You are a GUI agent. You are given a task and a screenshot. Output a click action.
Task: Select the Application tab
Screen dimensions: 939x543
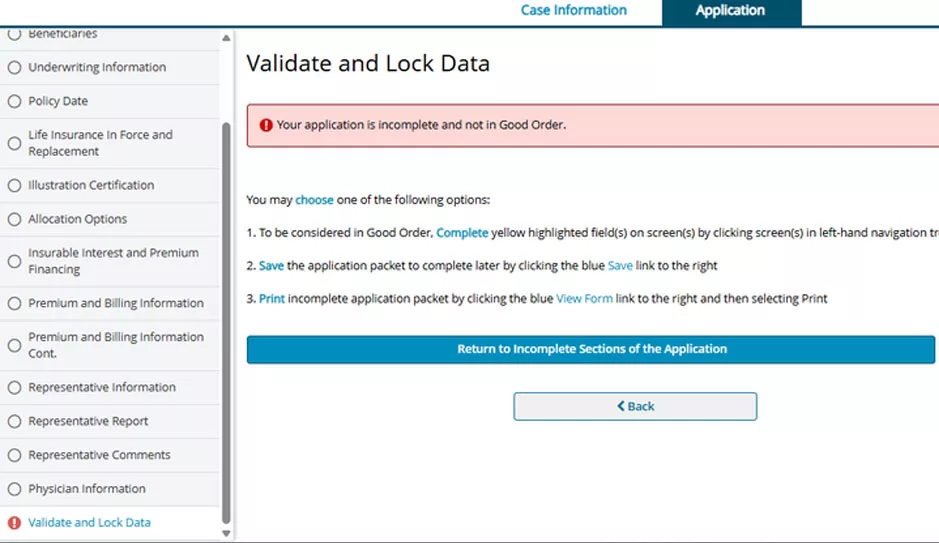point(730,11)
